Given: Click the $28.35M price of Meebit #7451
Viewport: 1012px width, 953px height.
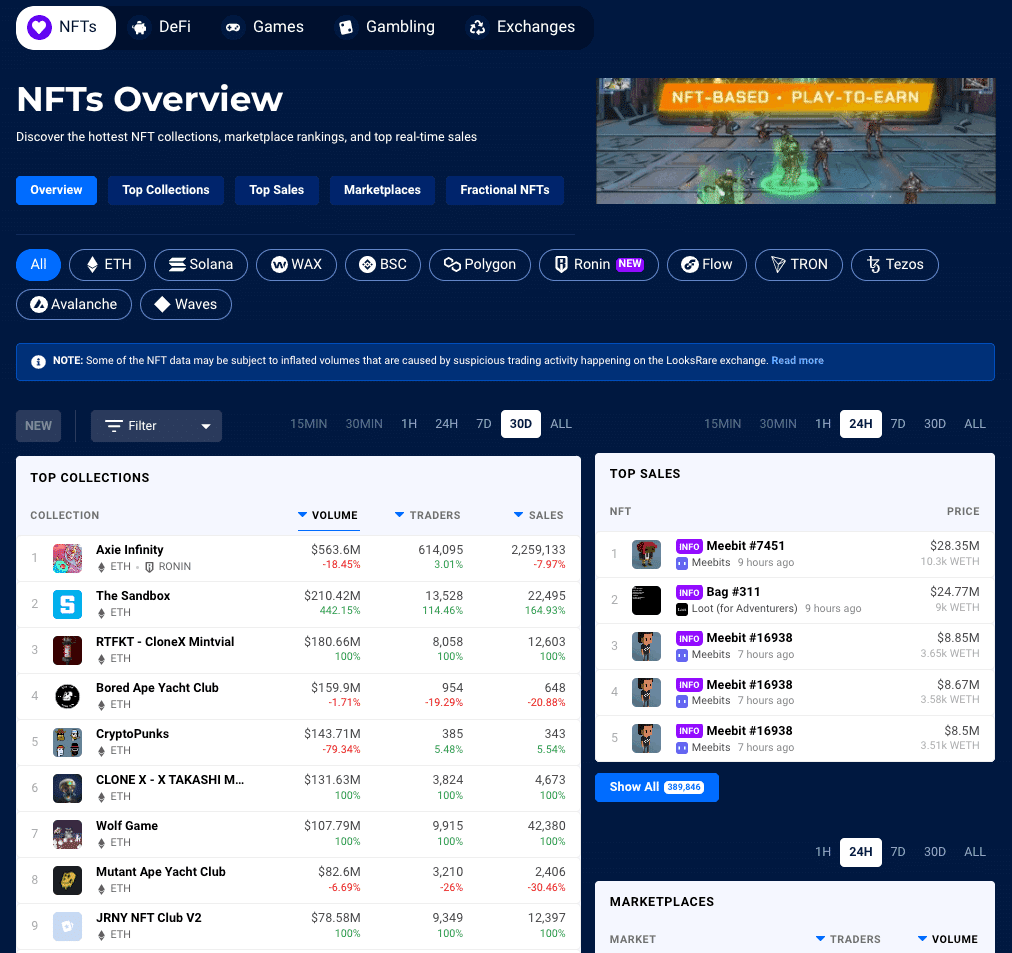Looking at the screenshot, I should click(954, 546).
